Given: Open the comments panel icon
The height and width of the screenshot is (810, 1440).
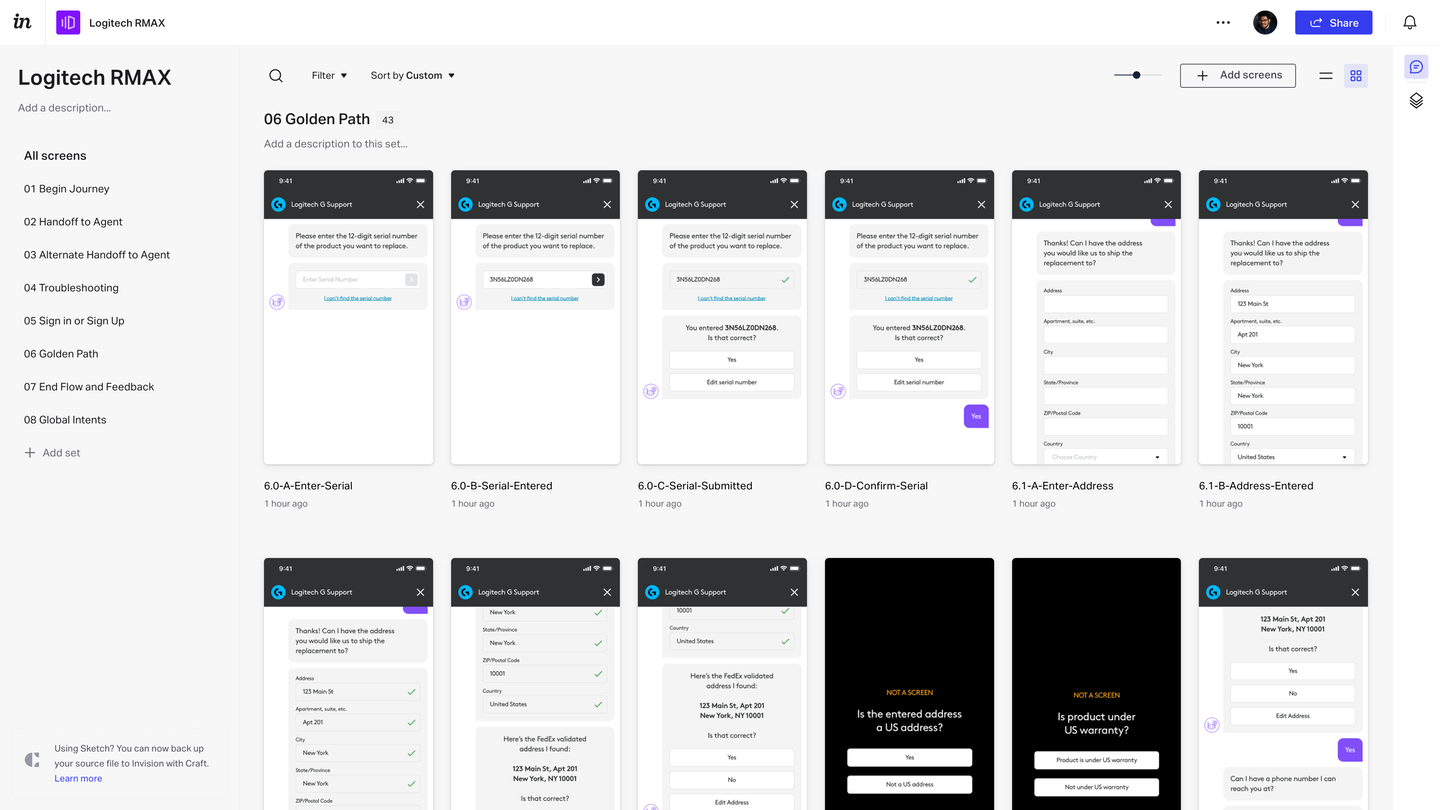Looking at the screenshot, I should (x=1416, y=67).
